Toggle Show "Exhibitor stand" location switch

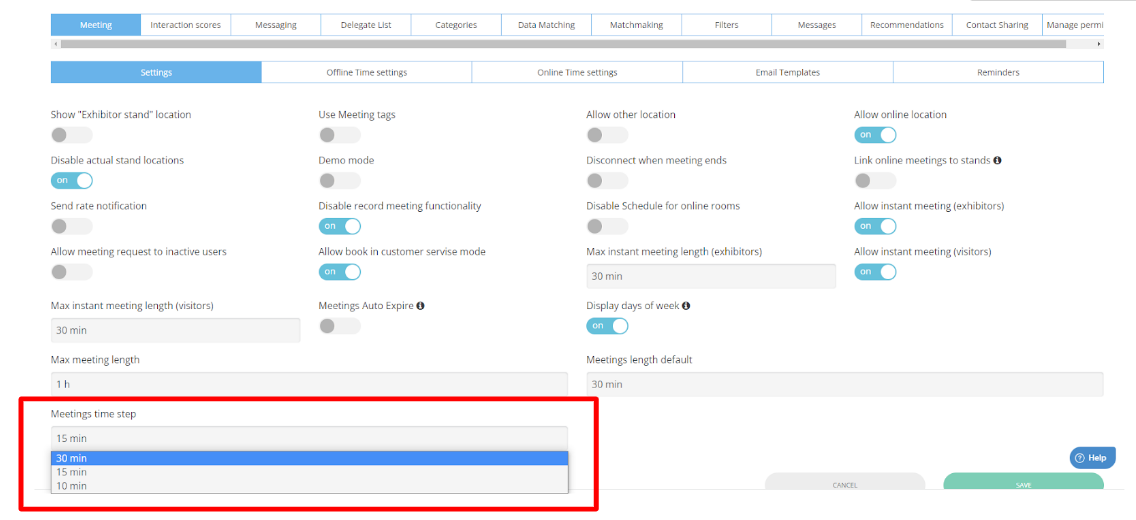coord(72,135)
